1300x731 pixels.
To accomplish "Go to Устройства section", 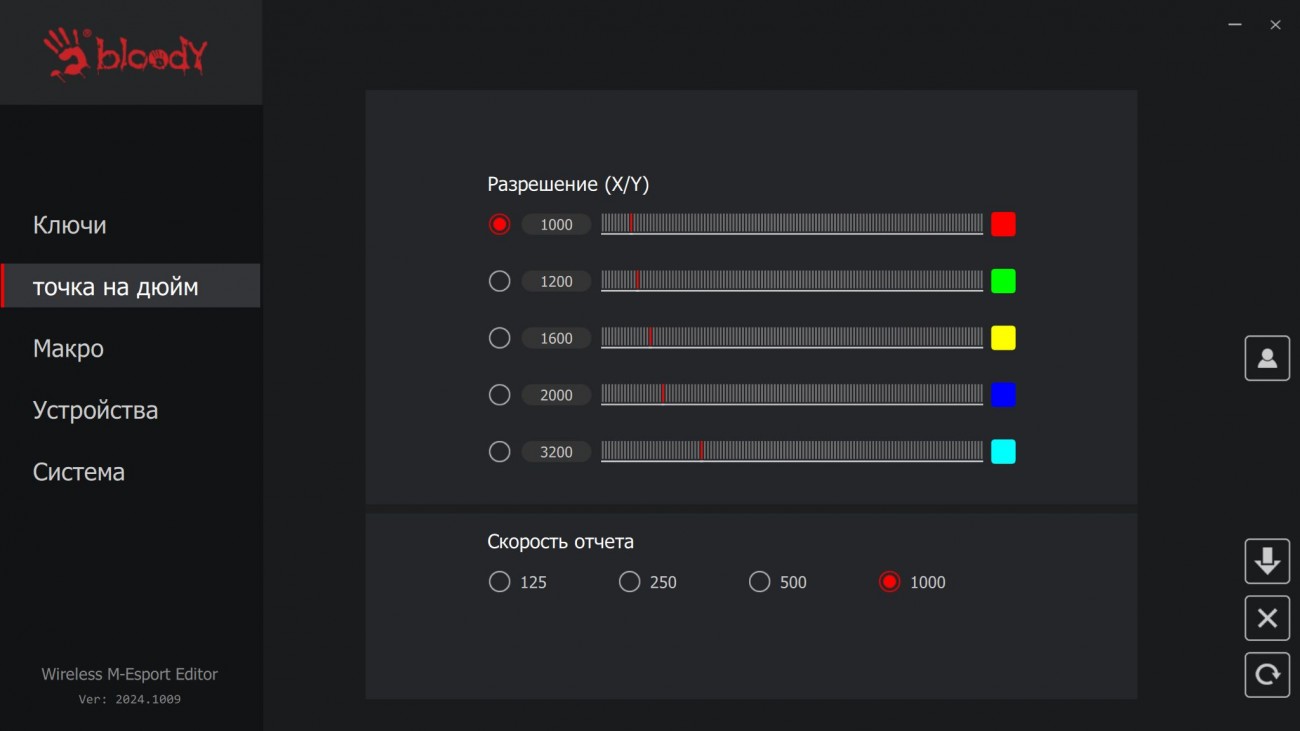I will coord(95,410).
